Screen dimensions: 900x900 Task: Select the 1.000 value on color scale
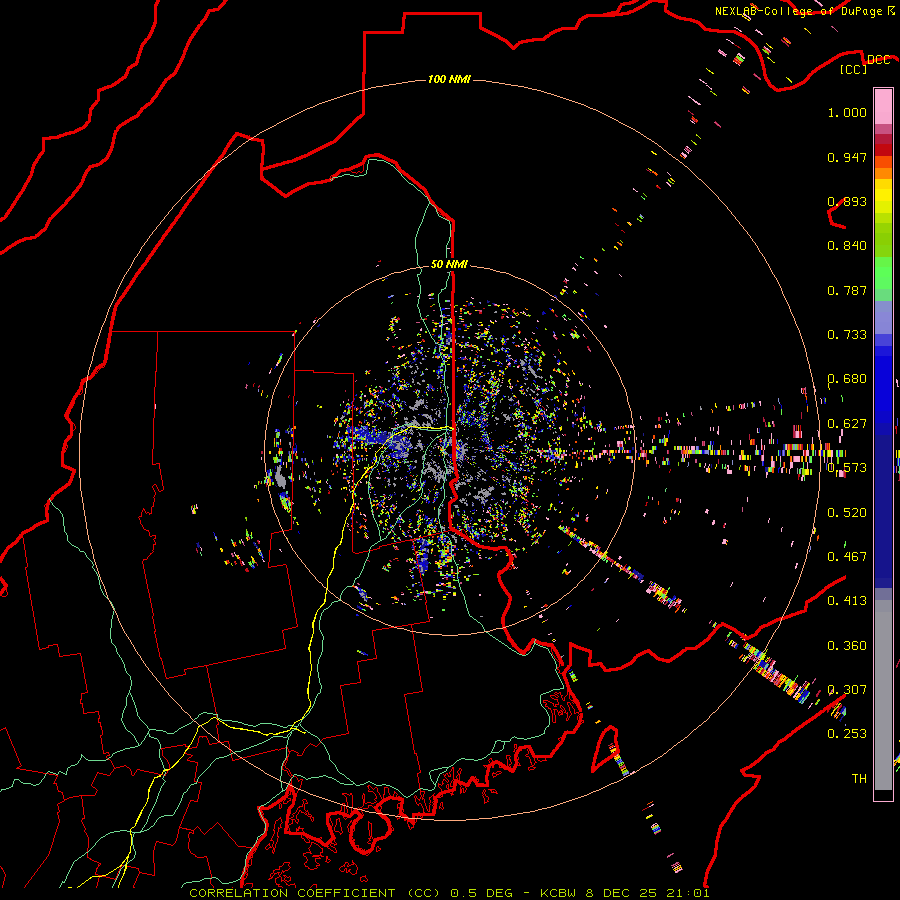[x=847, y=112]
